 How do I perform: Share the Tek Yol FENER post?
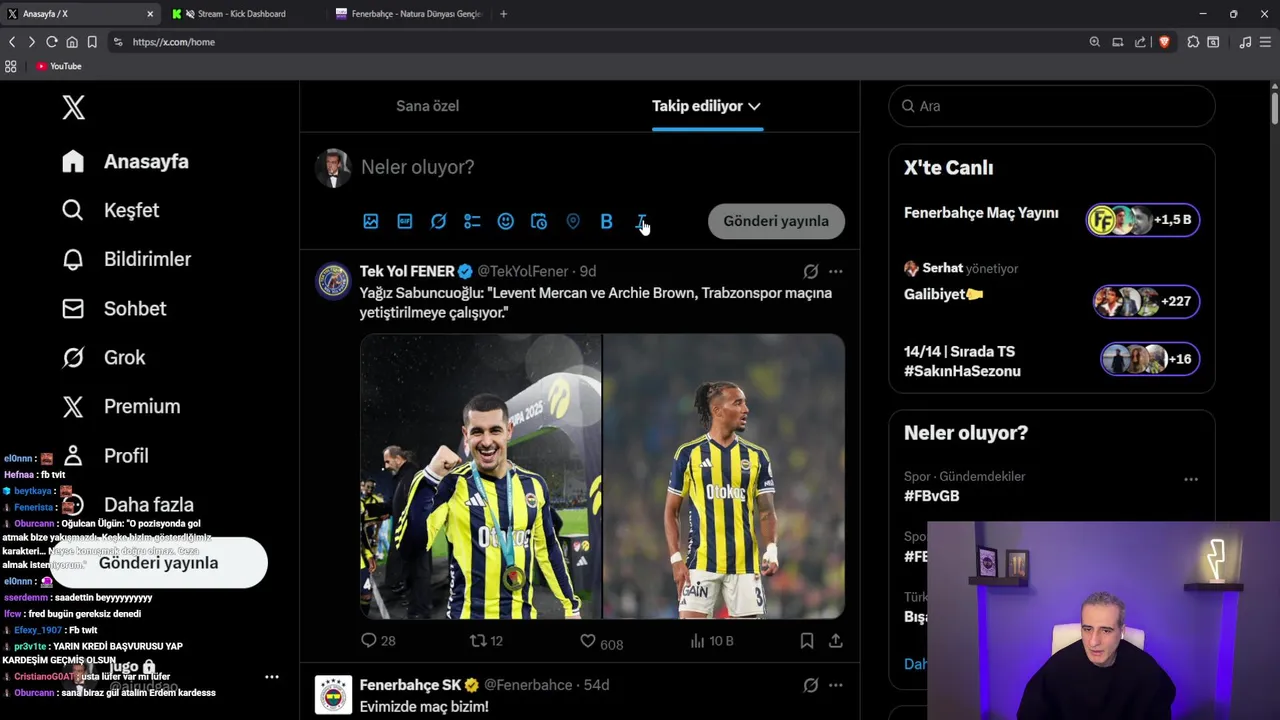point(836,641)
